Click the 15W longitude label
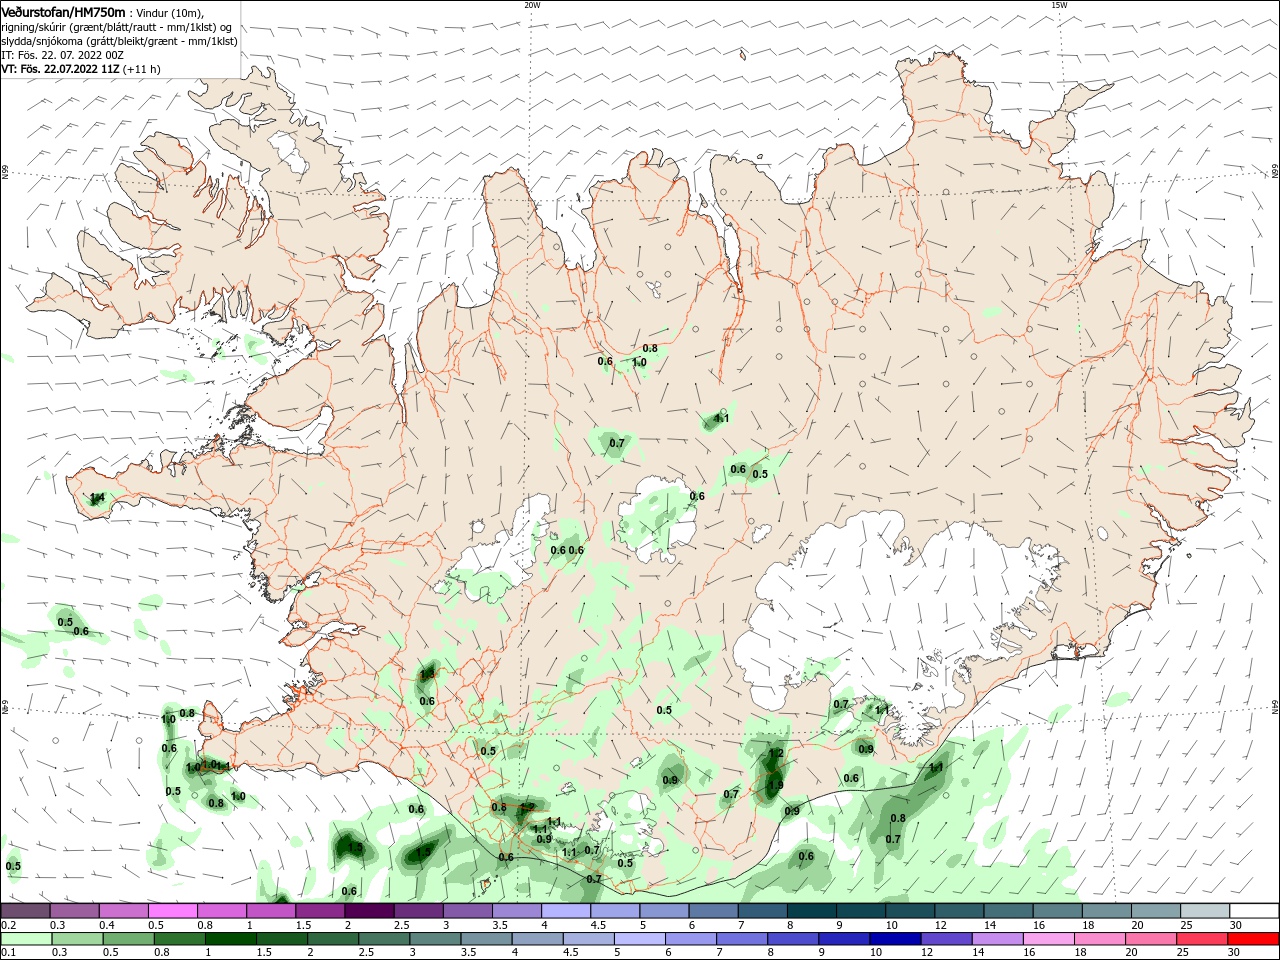The height and width of the screenshot is (960, 1280). pyautogui.click(x=1059, y=5)
